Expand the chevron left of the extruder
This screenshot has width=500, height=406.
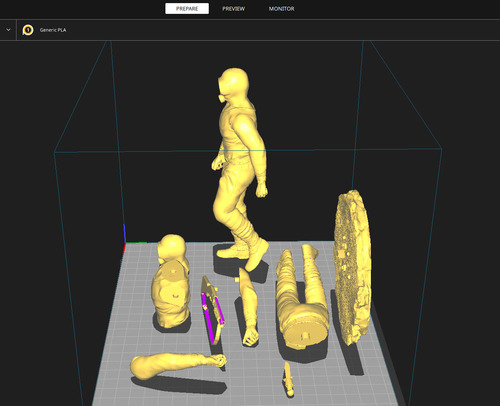(8, 30)
